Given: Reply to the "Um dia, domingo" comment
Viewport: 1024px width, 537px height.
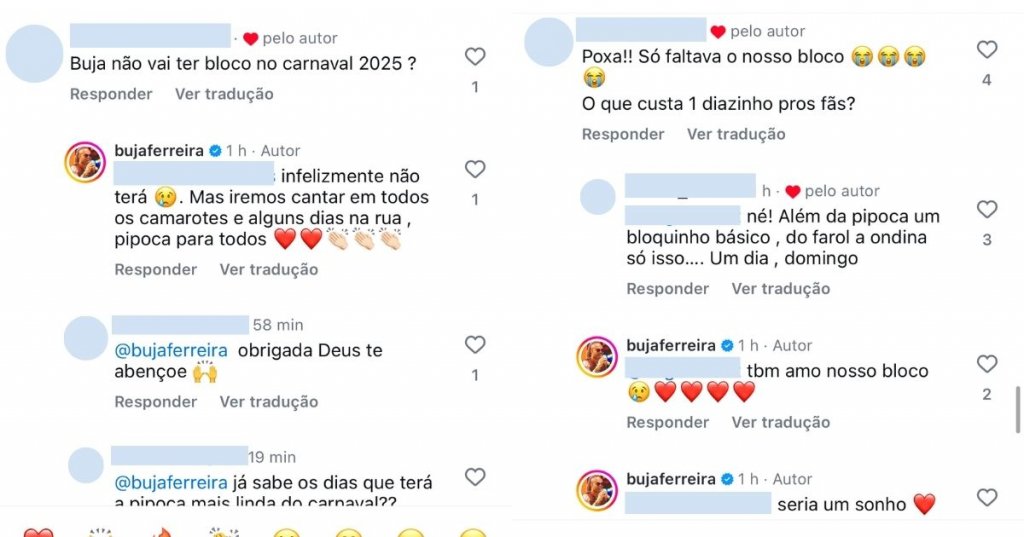Looking at the screenshot, I should tap(668, 288).
